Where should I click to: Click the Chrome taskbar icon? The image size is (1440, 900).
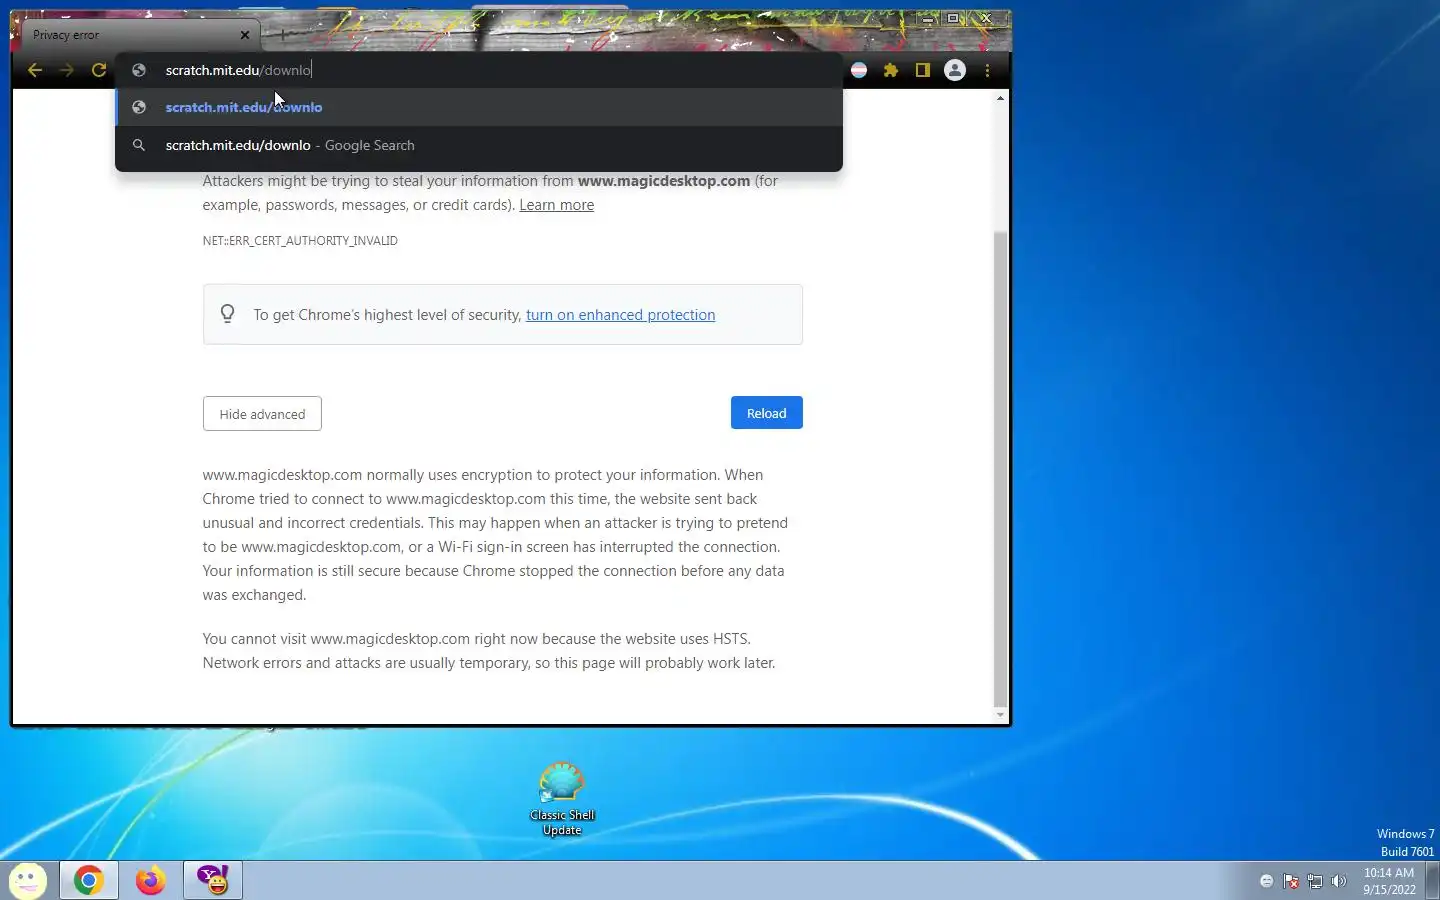point(88,880)
